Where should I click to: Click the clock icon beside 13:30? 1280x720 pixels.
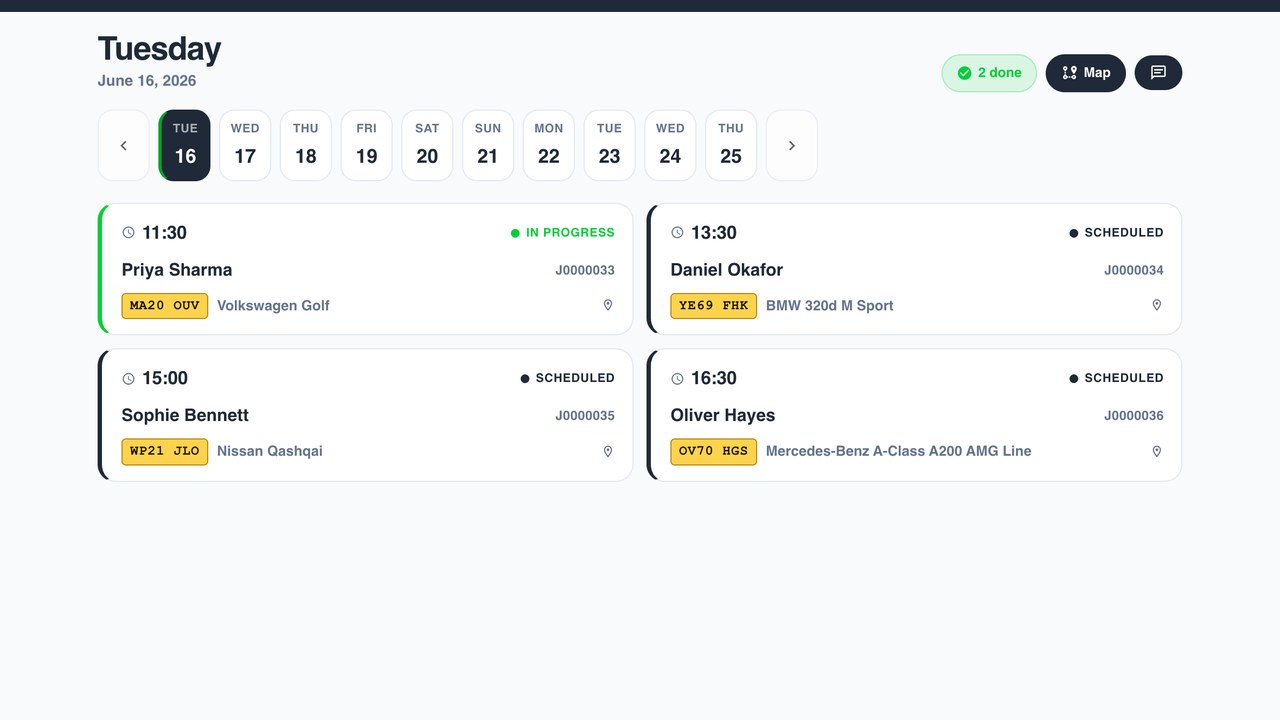tap(677, 233)
